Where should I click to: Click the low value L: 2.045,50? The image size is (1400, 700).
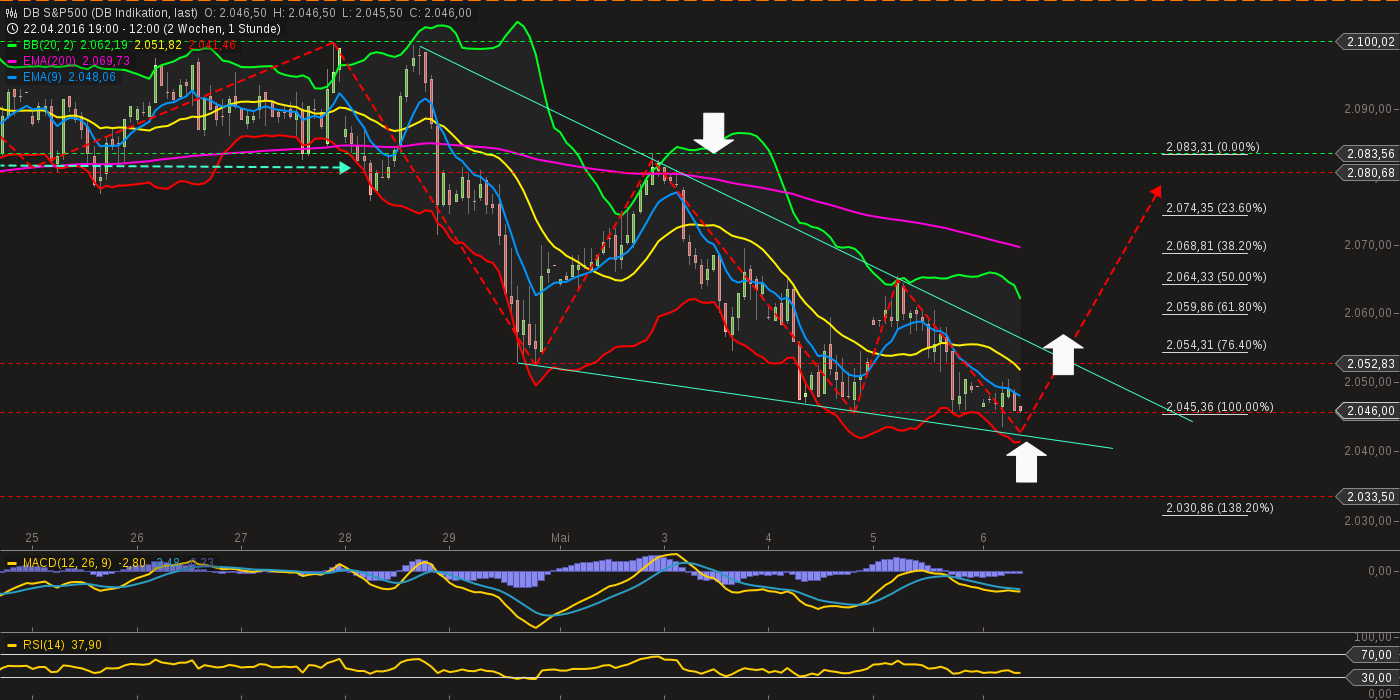click(x=372, y=13)
